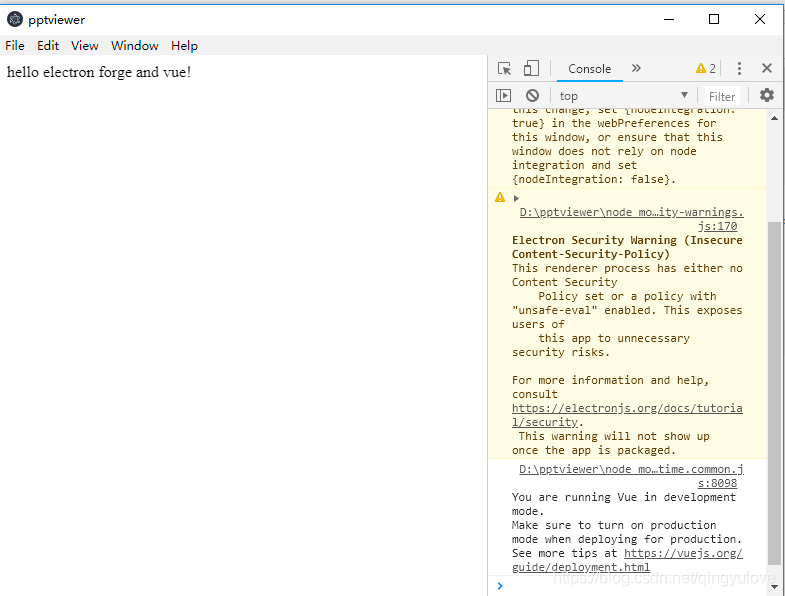The image size is (785, 596).
Task: Open console settings gear
Action: point(766,95)
